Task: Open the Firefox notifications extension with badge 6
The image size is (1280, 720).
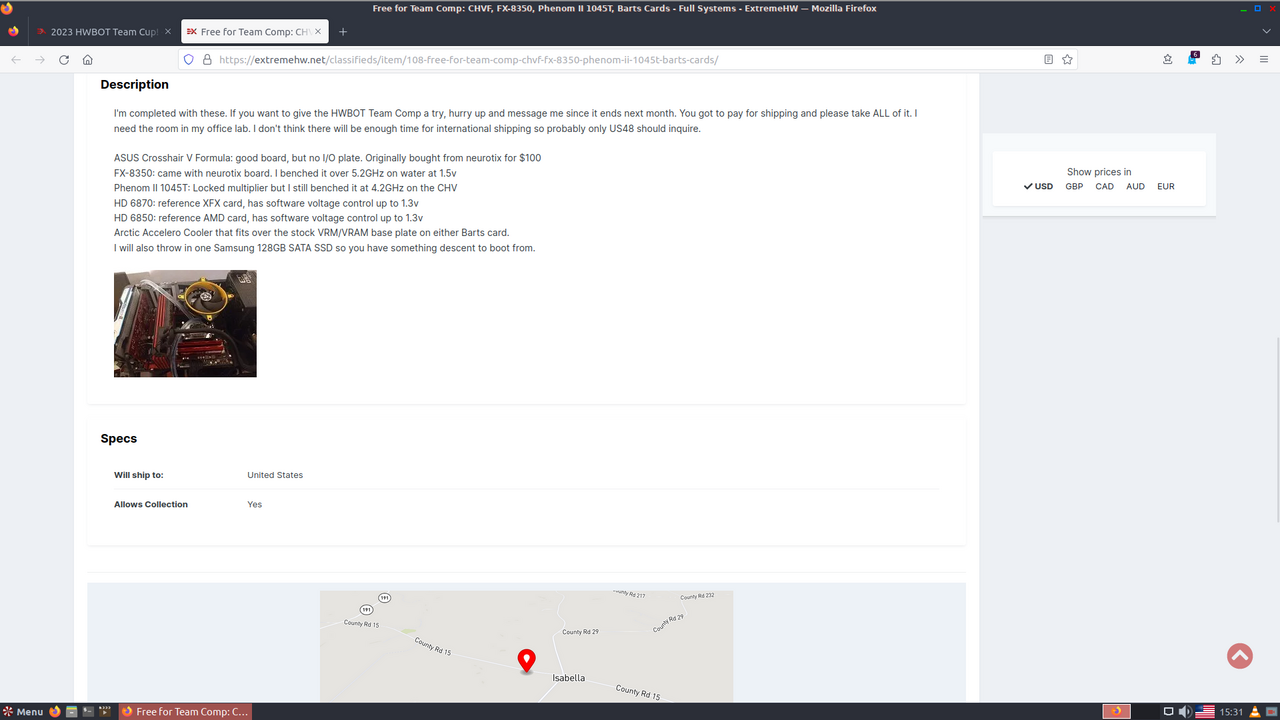Action: coord(1192,60)
